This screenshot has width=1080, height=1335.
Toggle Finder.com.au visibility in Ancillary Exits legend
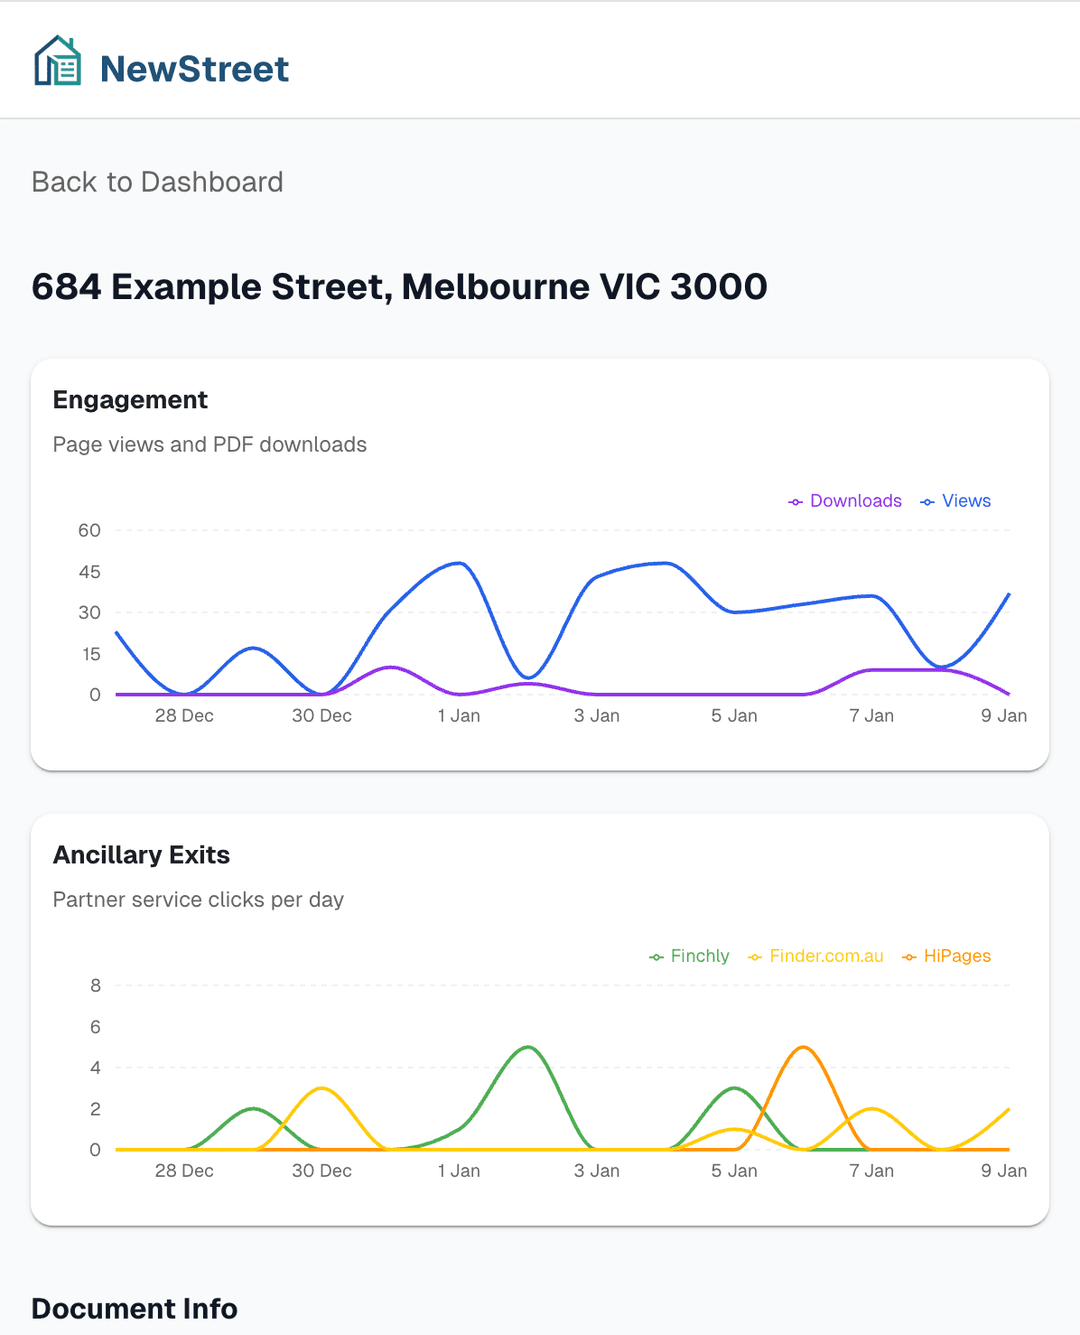click(816, 956)
